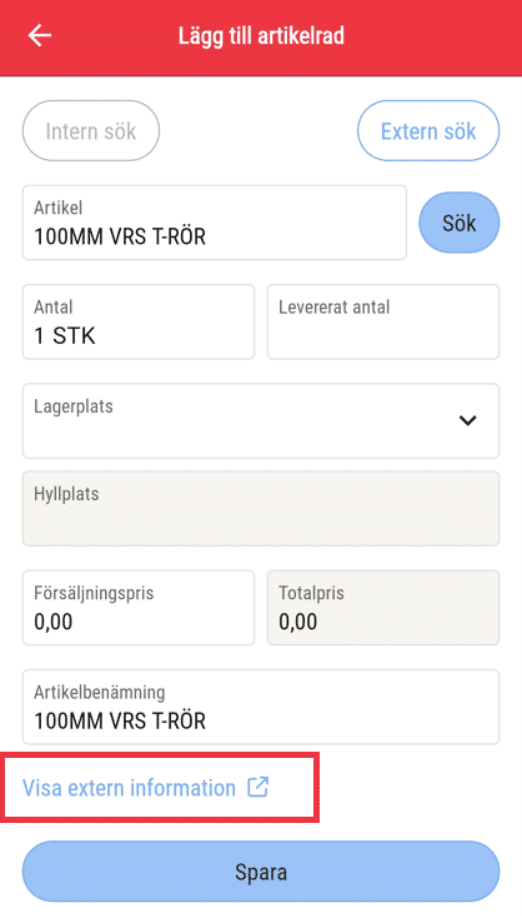The image size is (522, 916).
Task: Focus the Artikel search input field
Action: [x=214, y=223]
